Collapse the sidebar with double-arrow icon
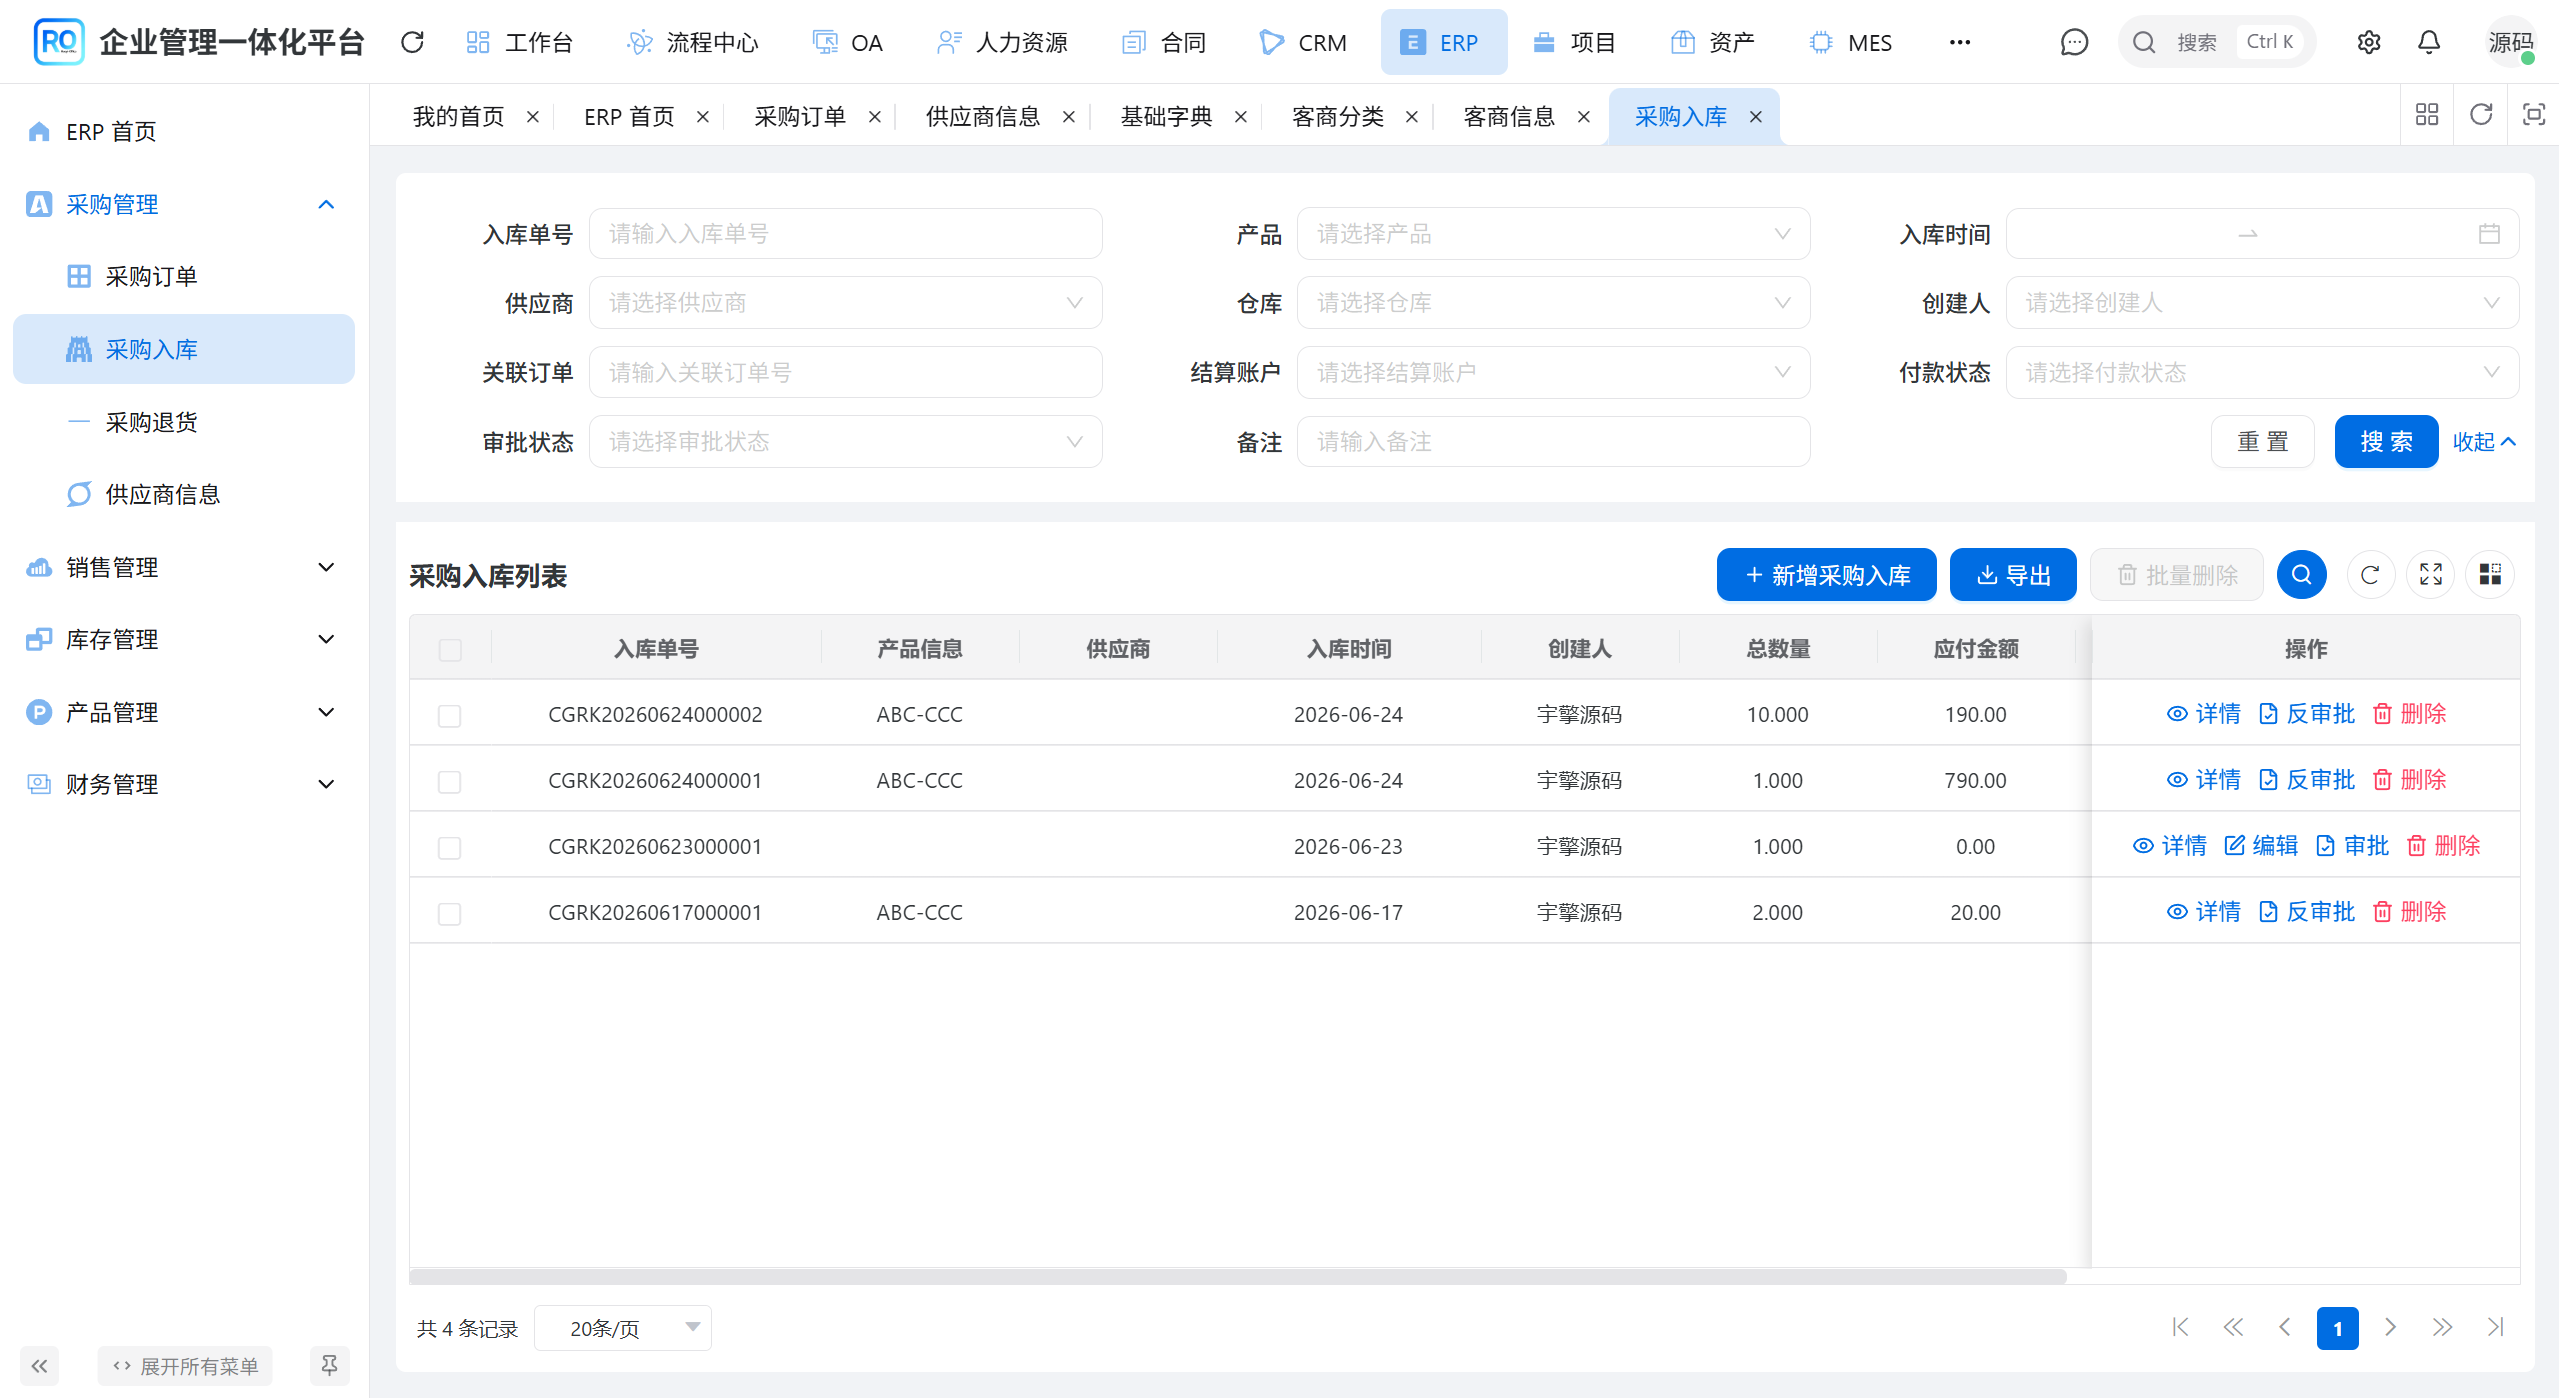Viewport: 2559px width, 1398px height. tap(39, 1366)
